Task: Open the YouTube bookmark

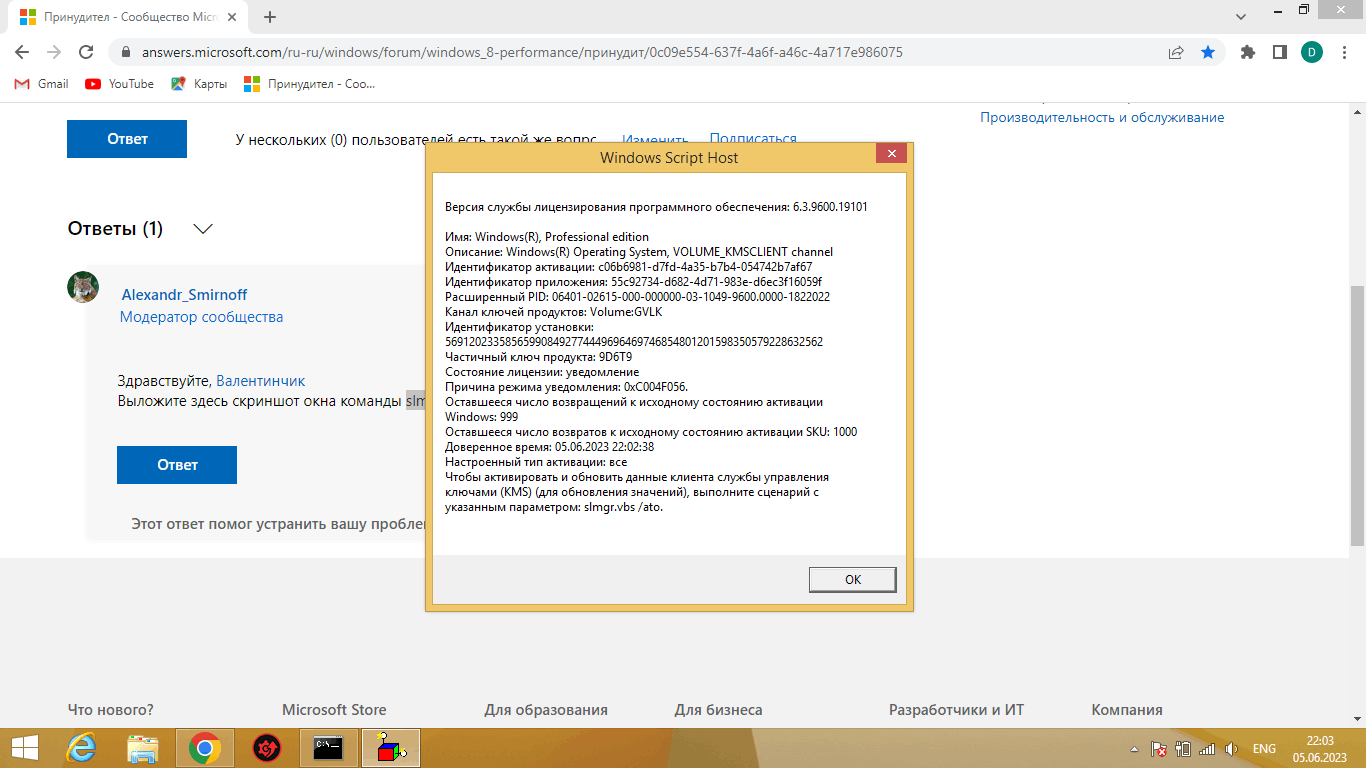Action: point(120,84)
